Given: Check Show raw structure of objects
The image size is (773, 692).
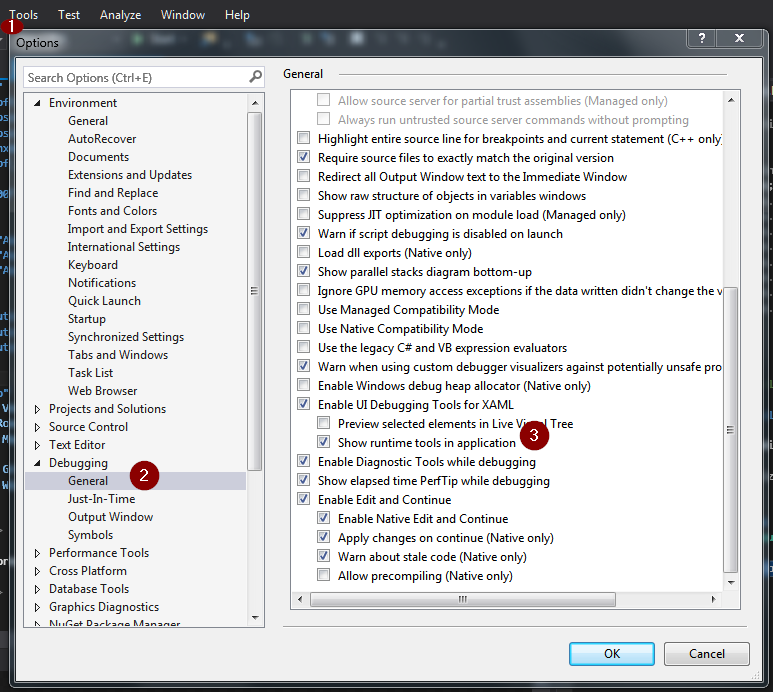Looking at the screenshot, I should coord(303,195).
